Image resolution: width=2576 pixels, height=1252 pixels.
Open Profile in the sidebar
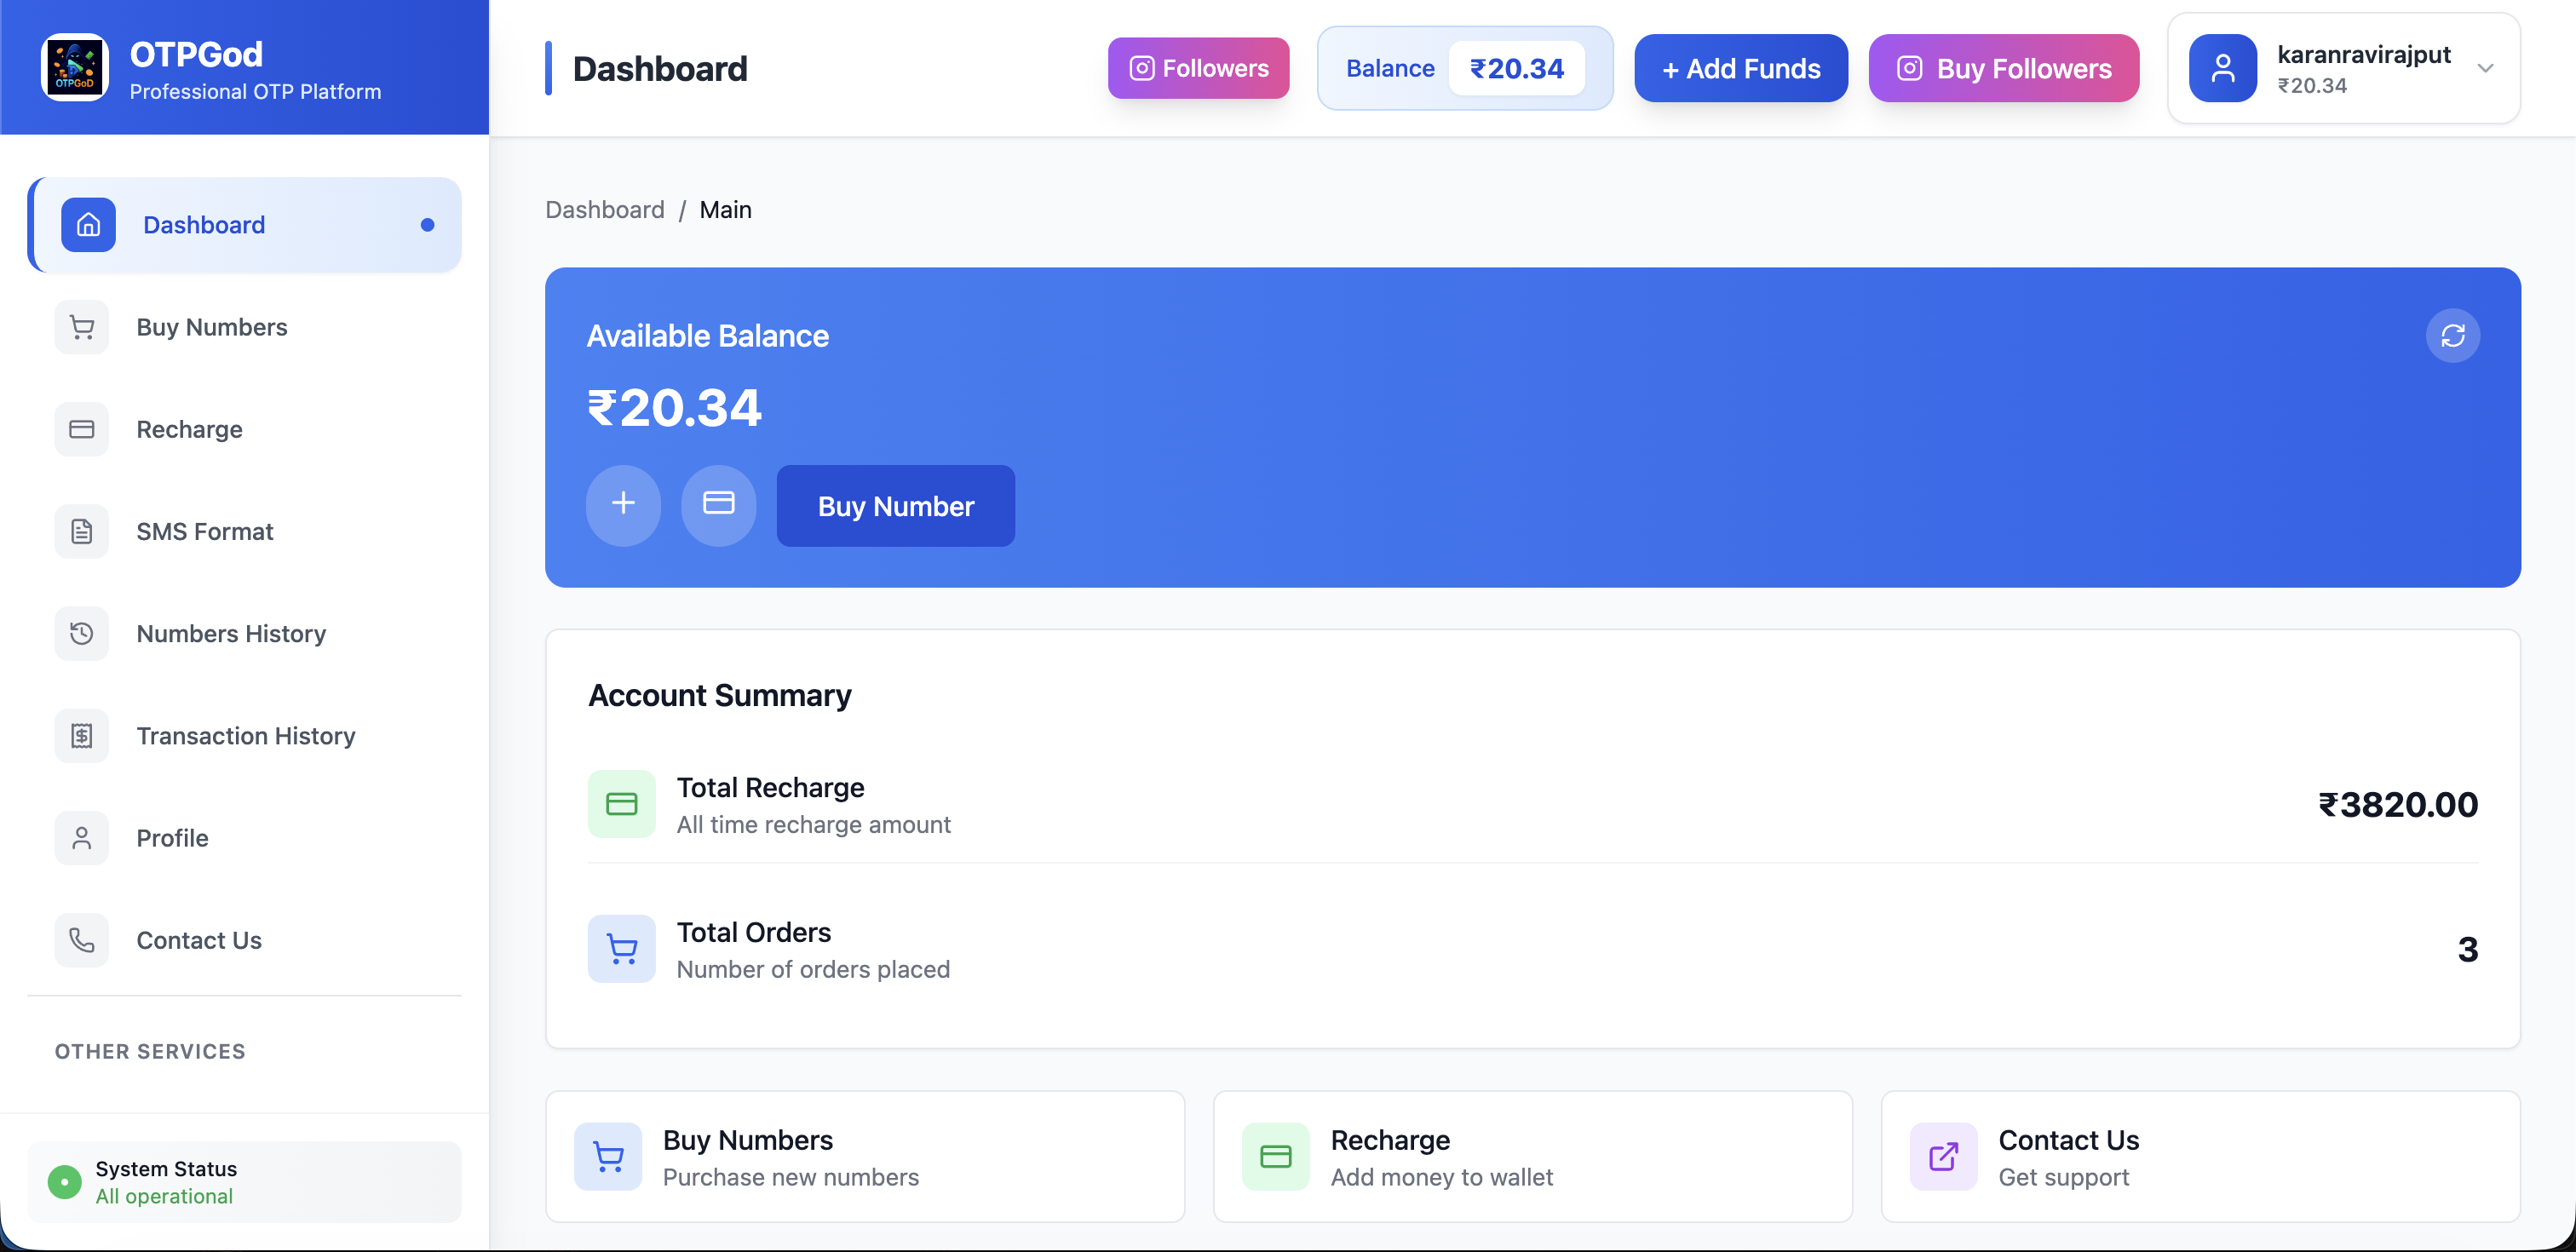pyautogui.click(x=244, y=838)
